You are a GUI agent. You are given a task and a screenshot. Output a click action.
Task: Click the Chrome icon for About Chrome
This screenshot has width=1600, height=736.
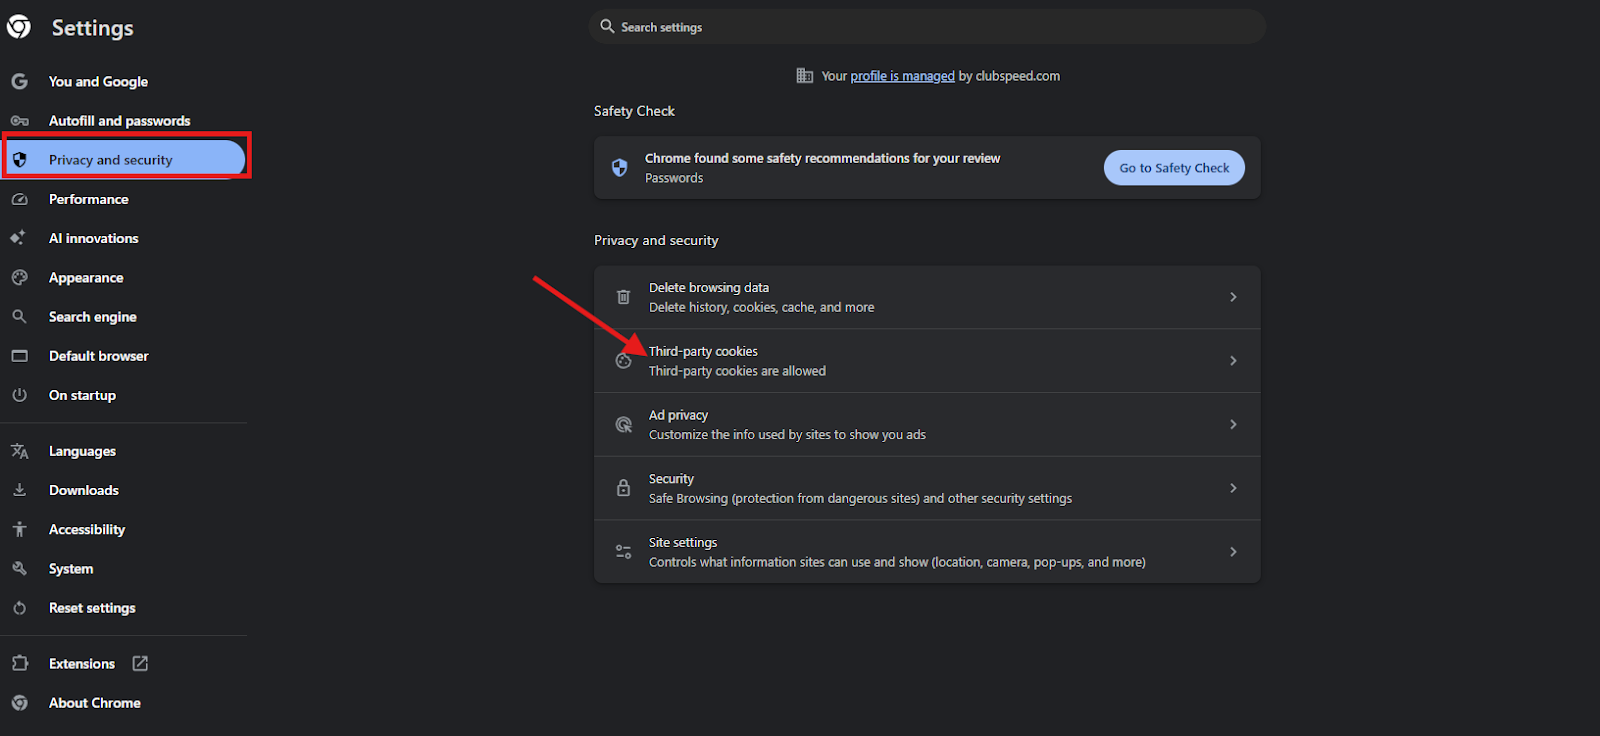pyautogui.click(x=19, y=702)
